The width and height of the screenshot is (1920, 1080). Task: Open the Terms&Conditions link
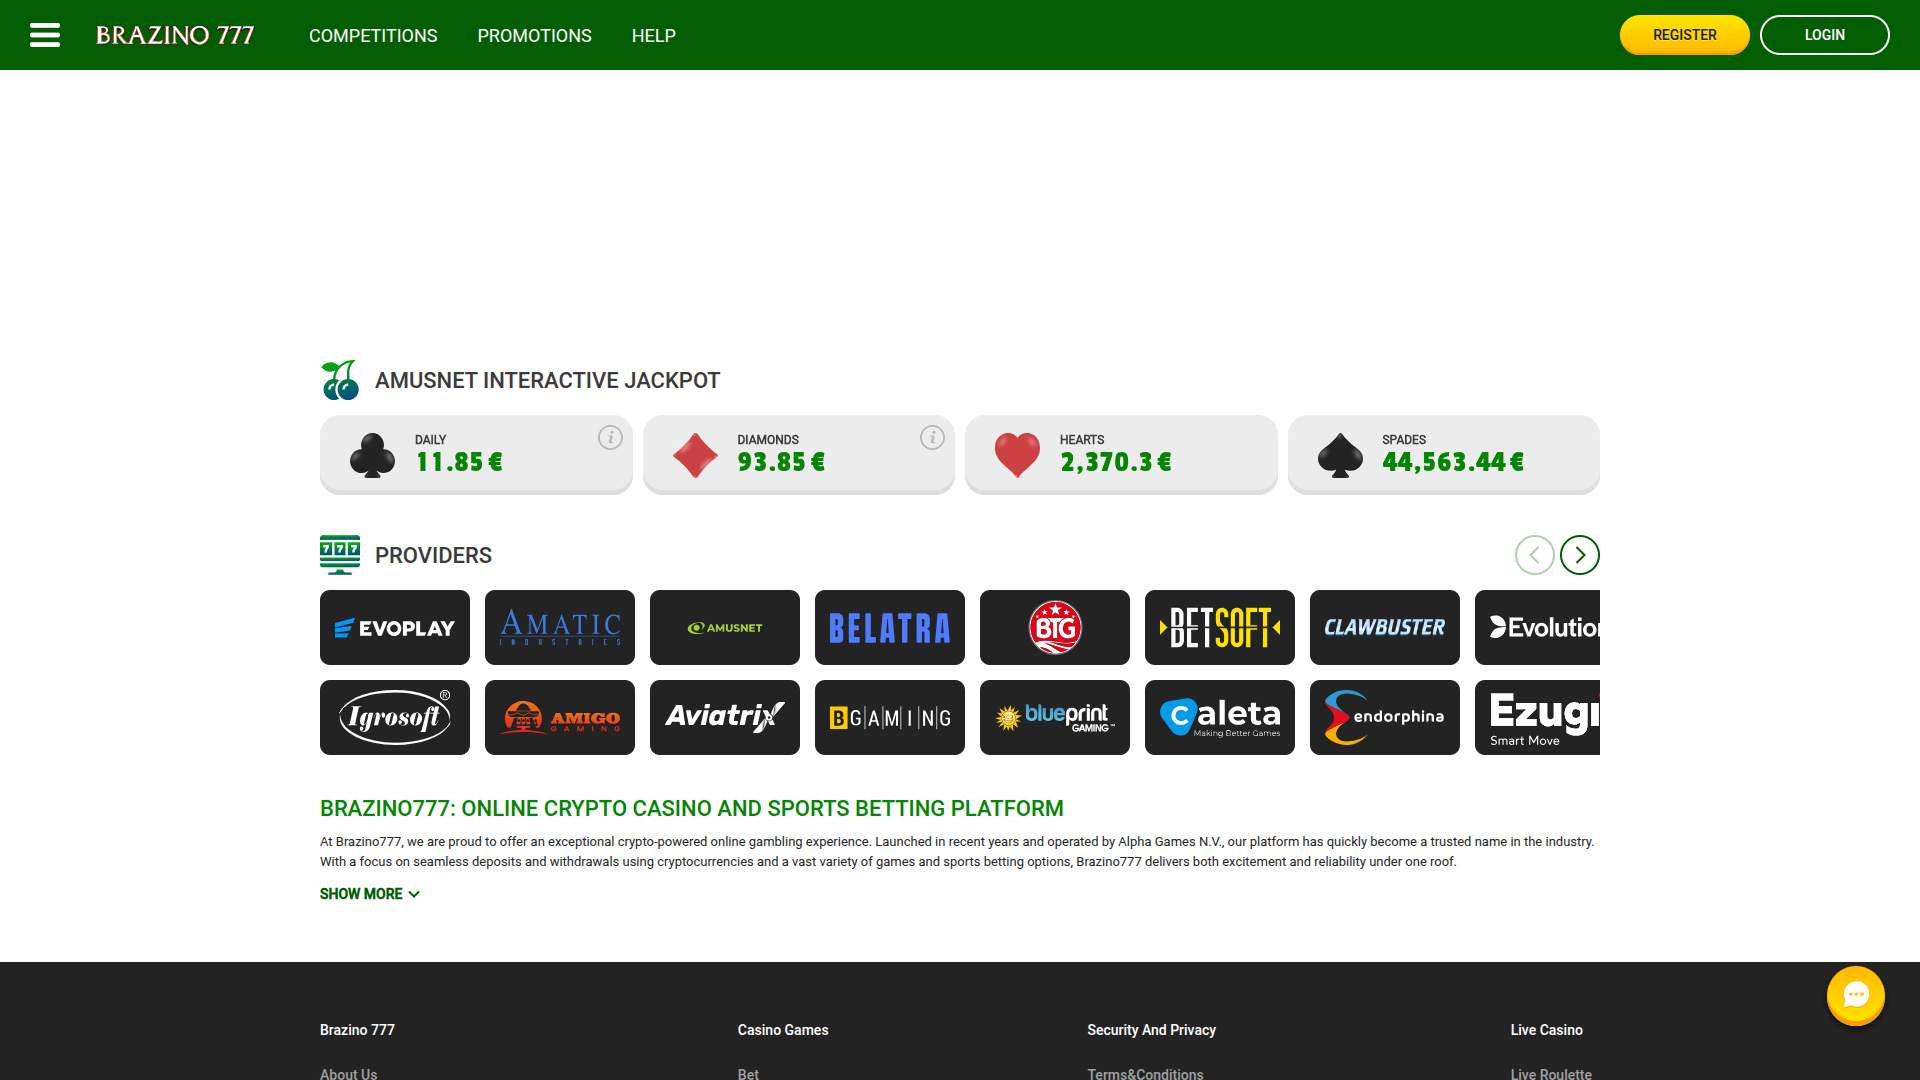pos(1145,1074)
